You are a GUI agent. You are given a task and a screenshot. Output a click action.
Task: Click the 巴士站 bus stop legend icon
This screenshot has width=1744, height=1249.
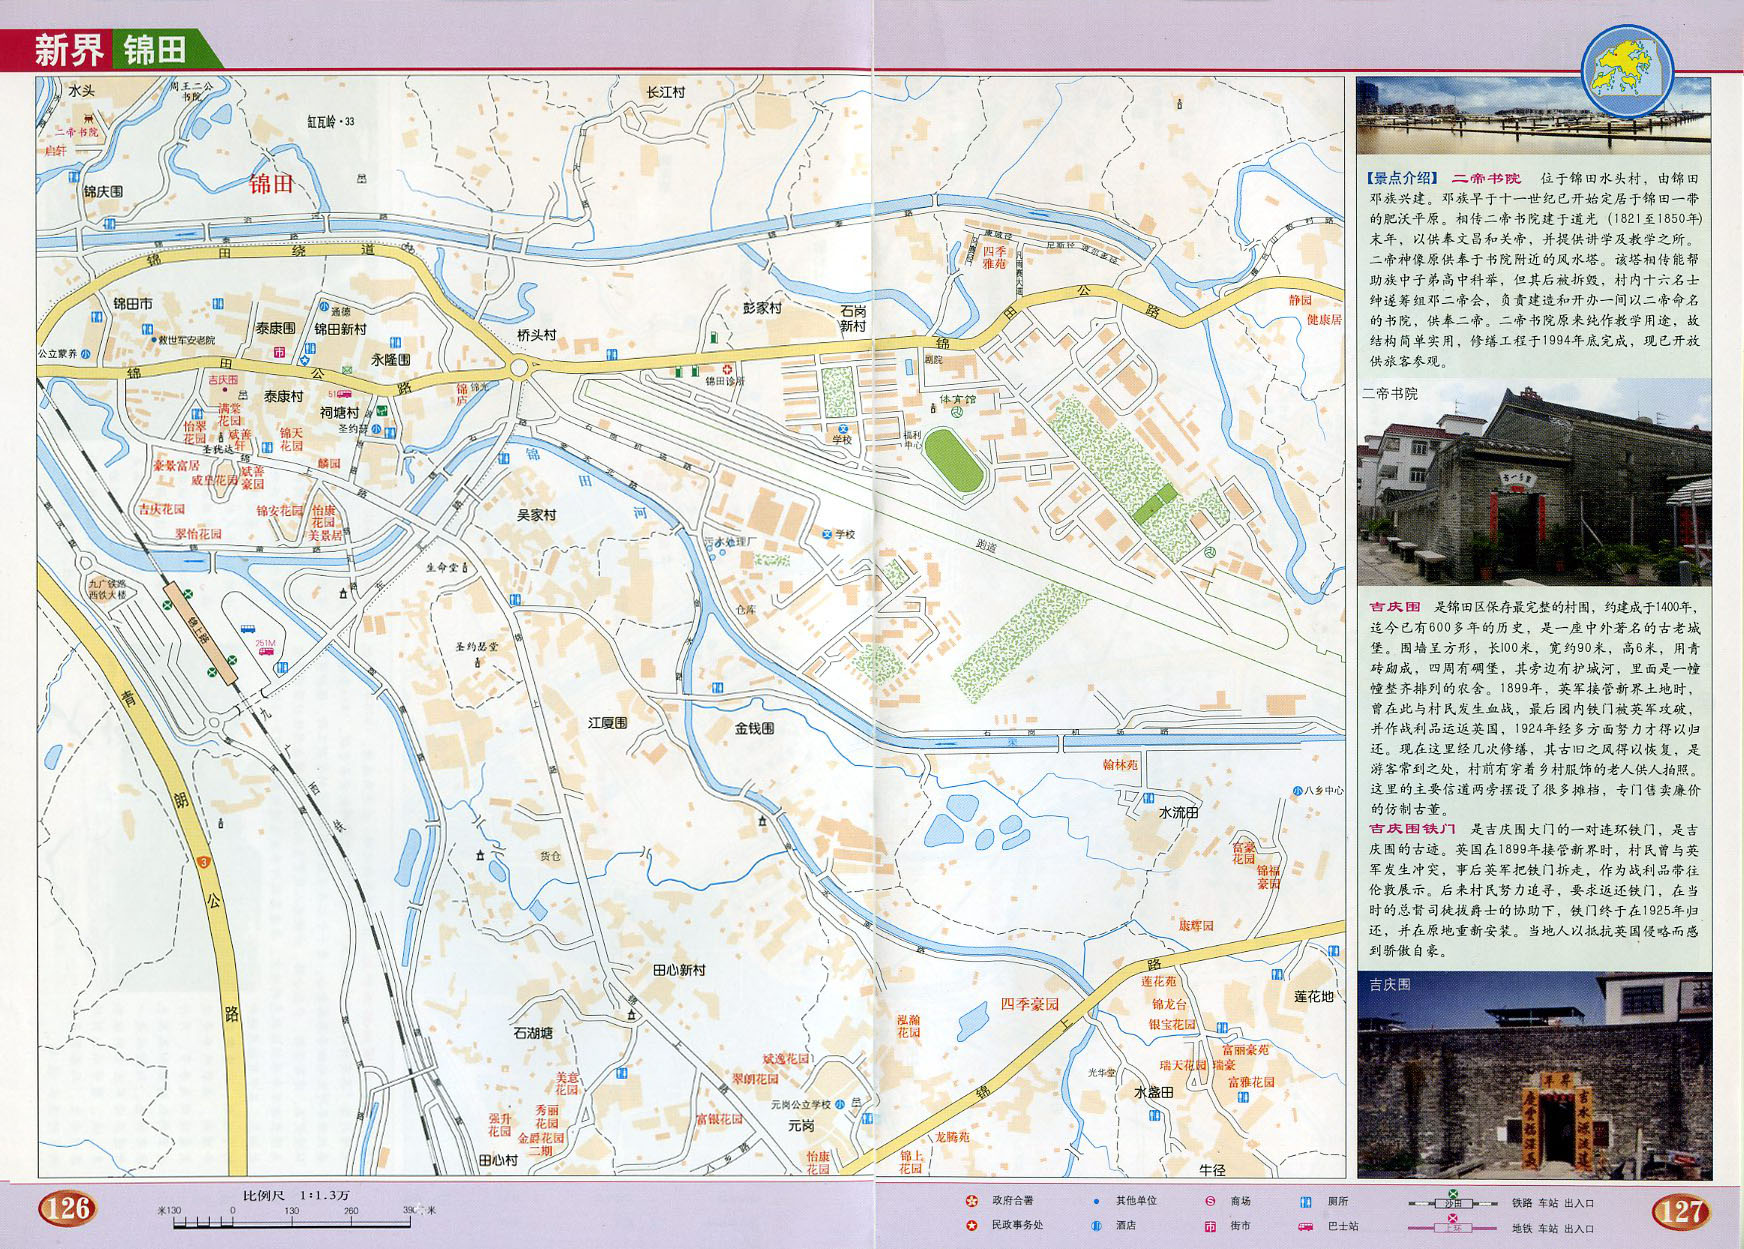1306,1226
